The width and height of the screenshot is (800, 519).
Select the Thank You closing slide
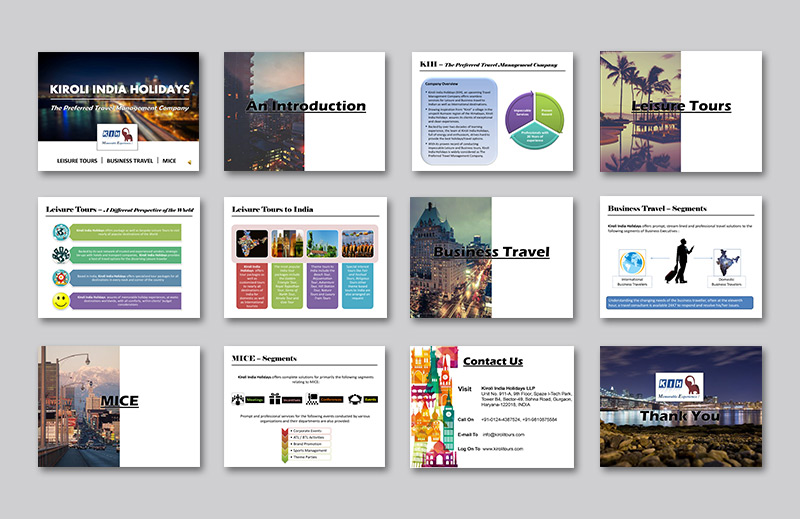pos(681,406)
